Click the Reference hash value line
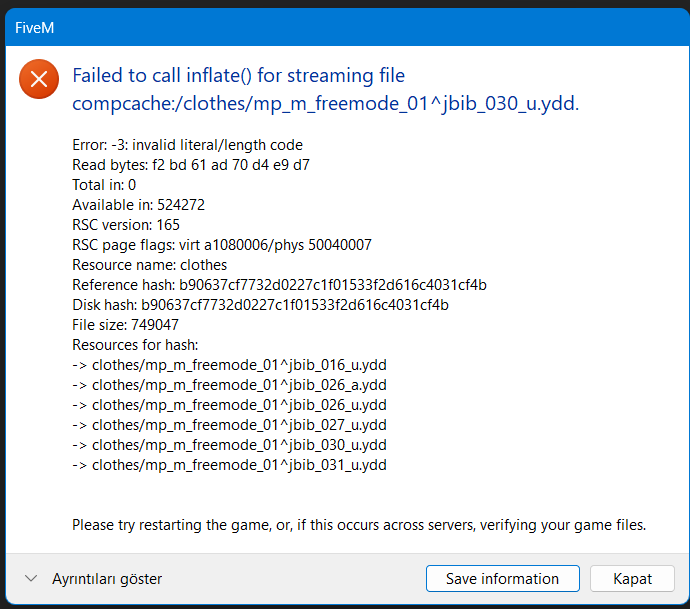Viewport: 690px width, 609px height. (279, 285)
